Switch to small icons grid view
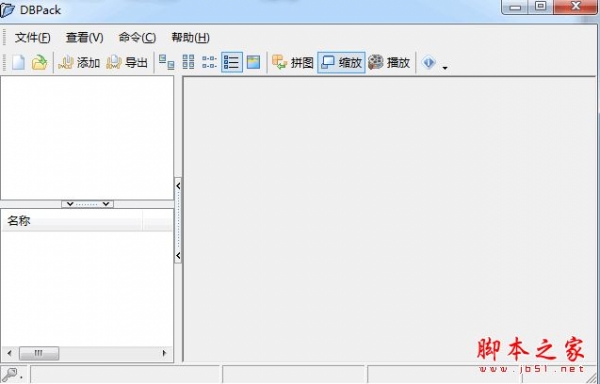Image resolution: width=600 pixels, height=384 pixels. [x=188, y=62]
